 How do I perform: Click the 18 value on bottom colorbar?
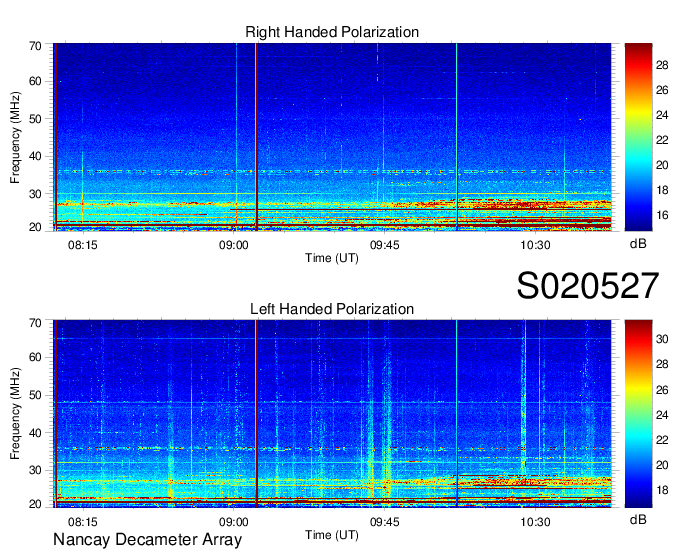(x=662, y=490)
